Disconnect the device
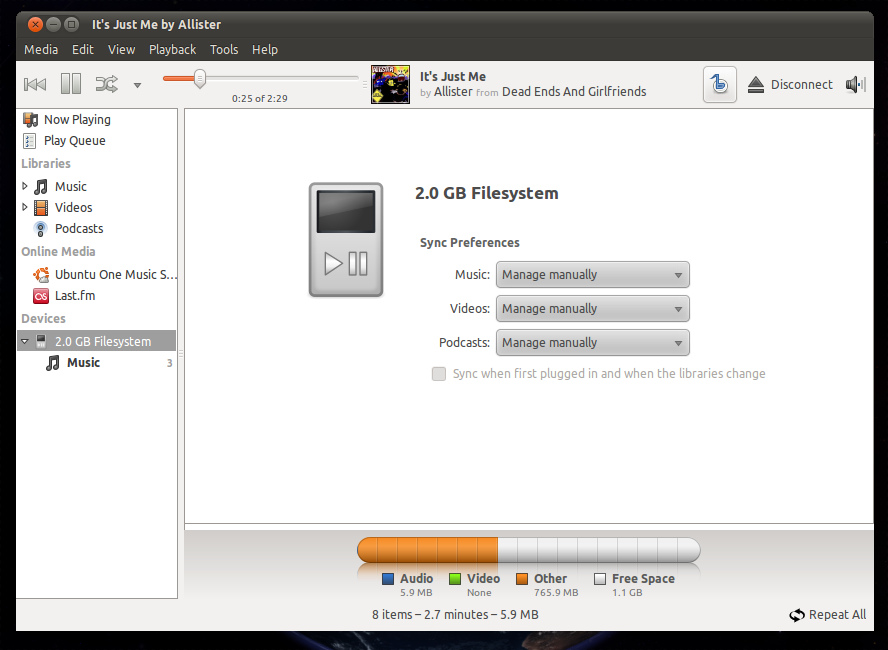888x650 pixels. click(x=790, y=85)
